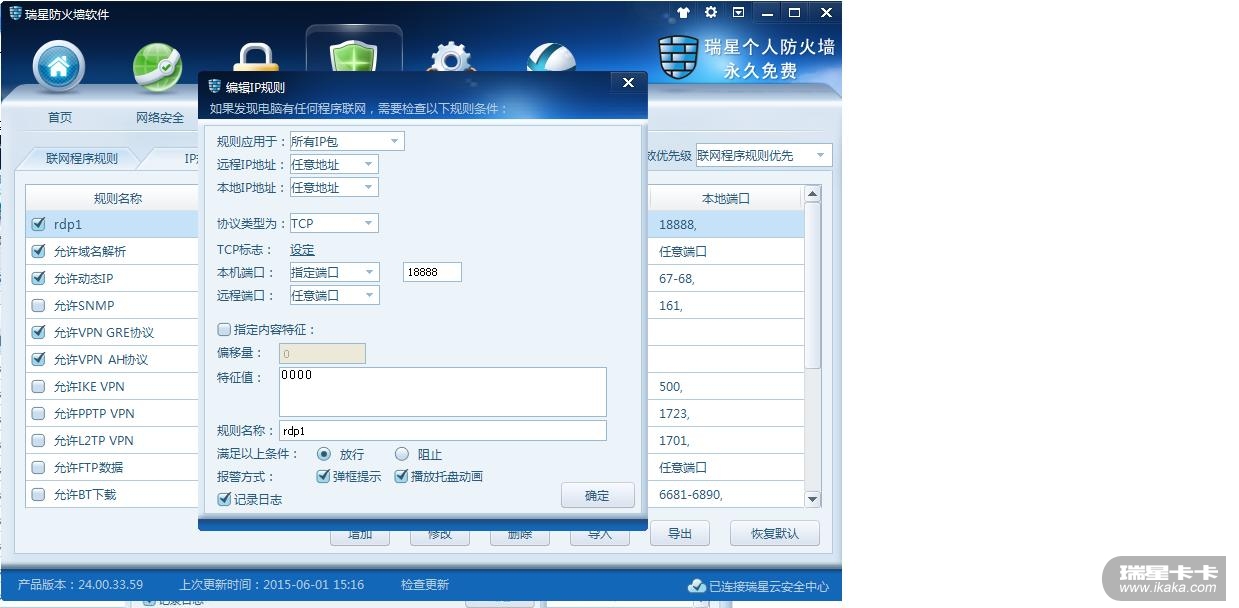
Task: Open the skin (shirt) icon in title bar
Action: 684,13
